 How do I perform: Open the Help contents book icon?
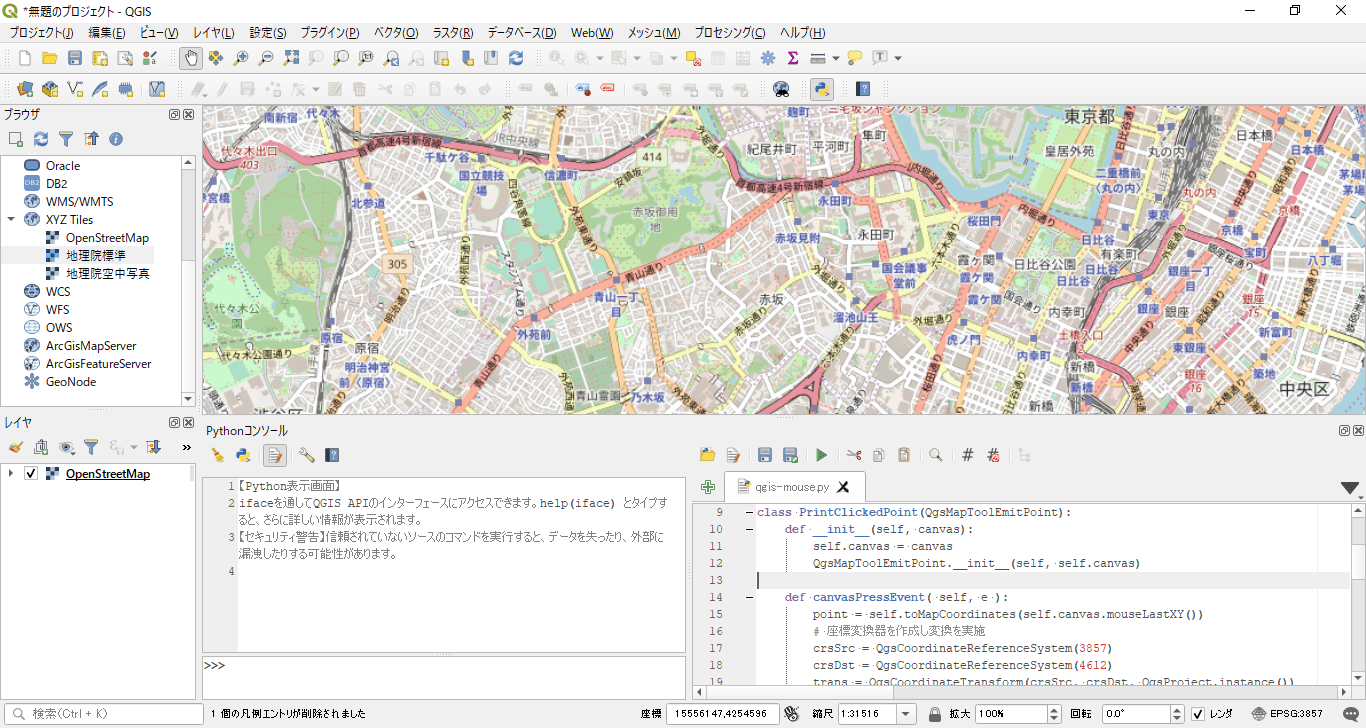[x=863, y=89]
